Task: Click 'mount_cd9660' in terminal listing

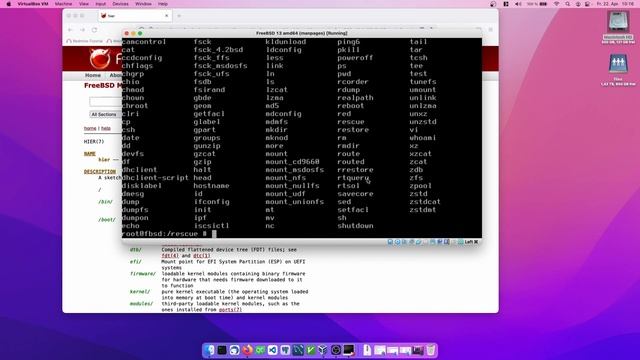Action: pos(292,162)
